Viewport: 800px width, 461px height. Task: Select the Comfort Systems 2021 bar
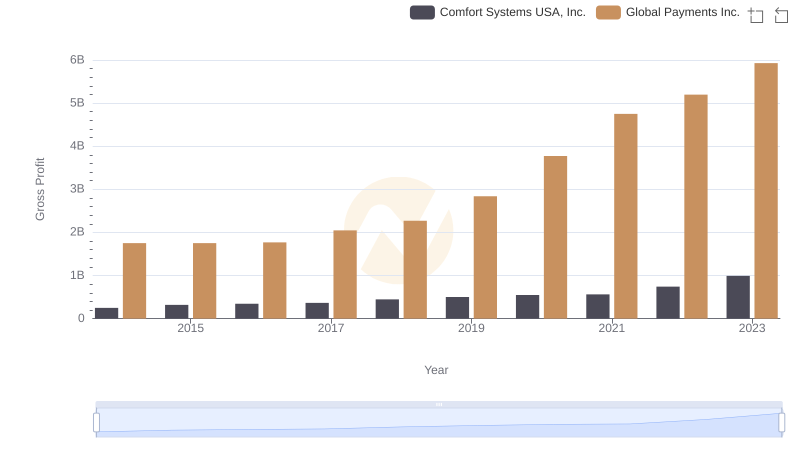tap(597, 306)
